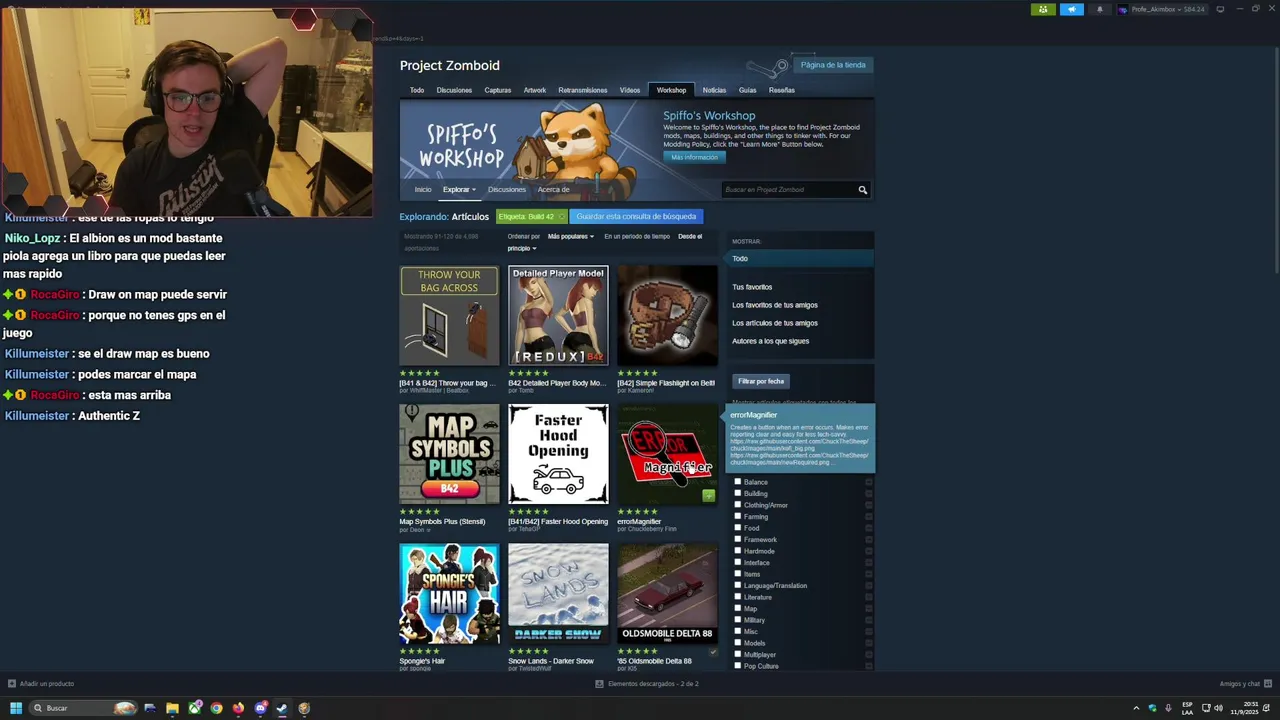
Task: Switch to the Reseñas tab
Action: [782, 90]
